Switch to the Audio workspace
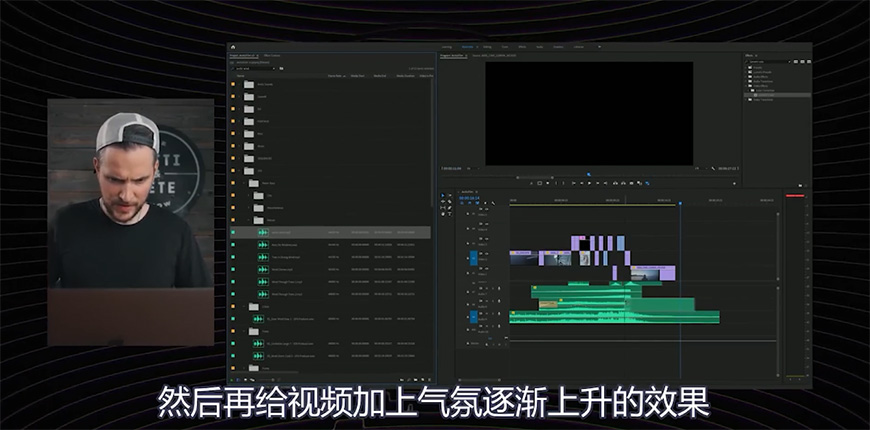The image size is (870, 430). pyautogui.click(x=539, y=47)
